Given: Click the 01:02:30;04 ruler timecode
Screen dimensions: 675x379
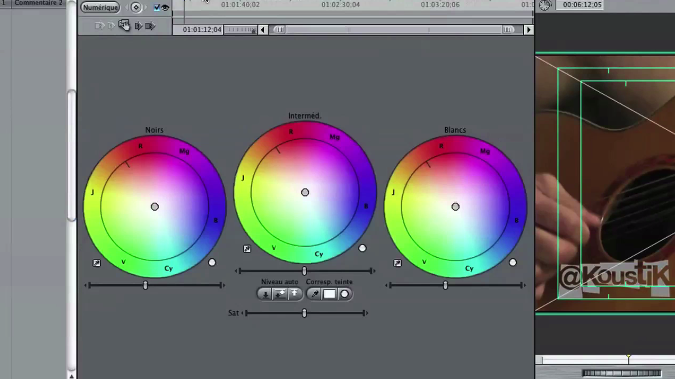Looking at the screenshot, I should point(341,5).
